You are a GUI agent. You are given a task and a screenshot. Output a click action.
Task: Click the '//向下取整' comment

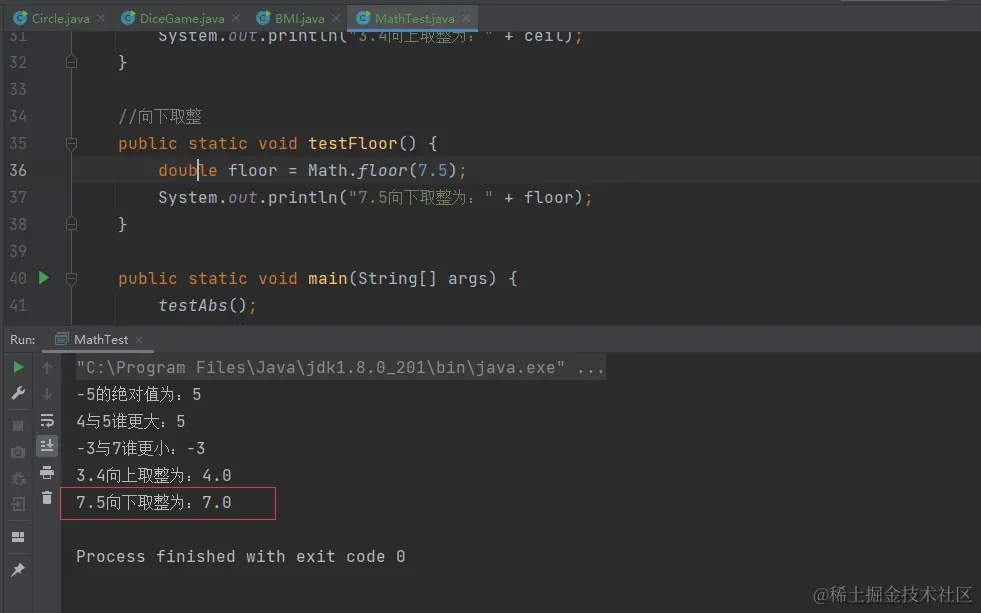pyautogui.click(x=160, y=116)
